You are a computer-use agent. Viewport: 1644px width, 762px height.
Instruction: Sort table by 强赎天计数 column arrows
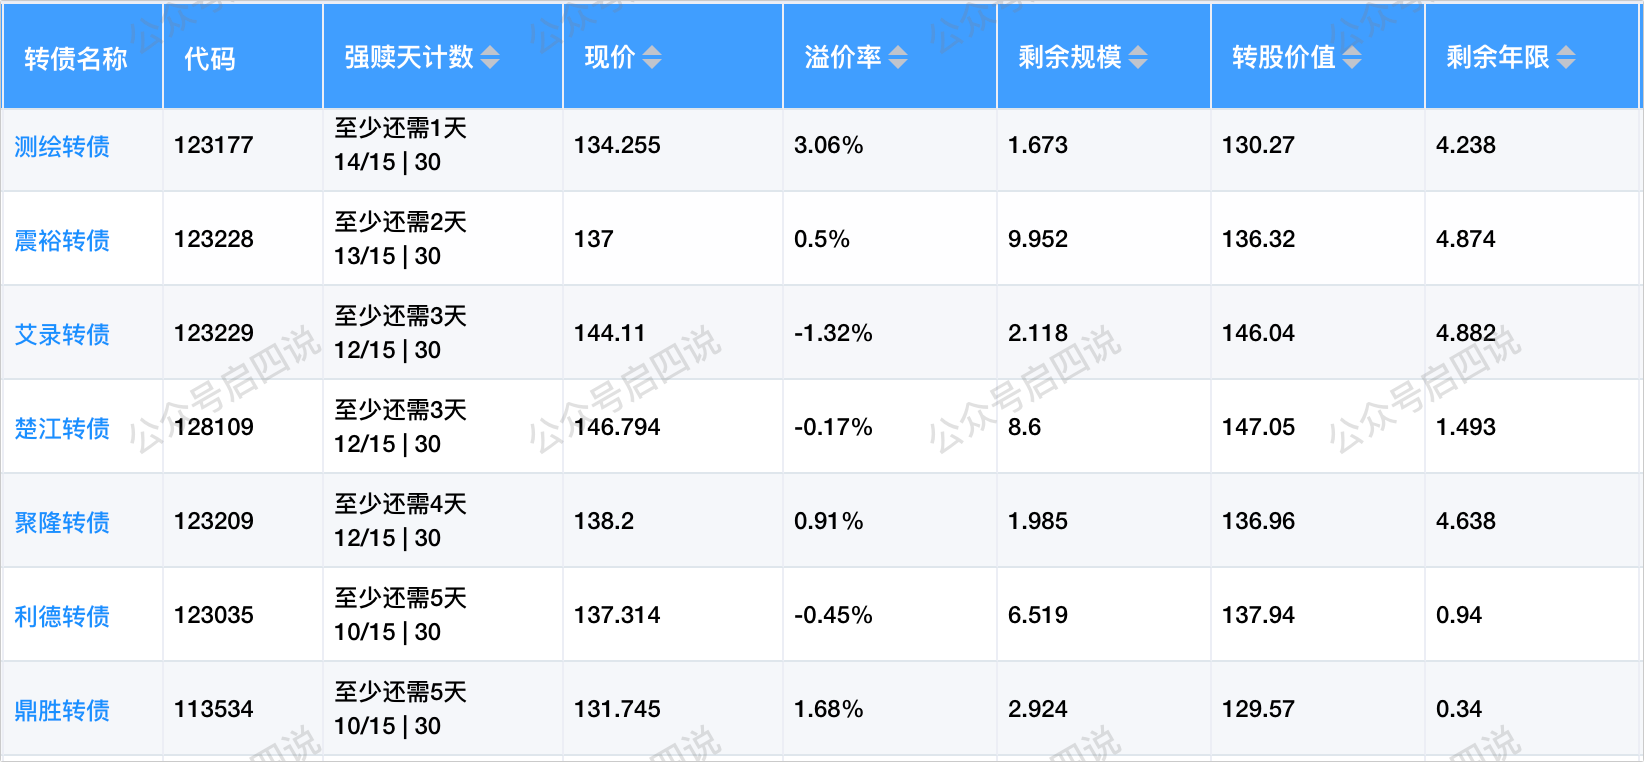[x=490, y=58]
